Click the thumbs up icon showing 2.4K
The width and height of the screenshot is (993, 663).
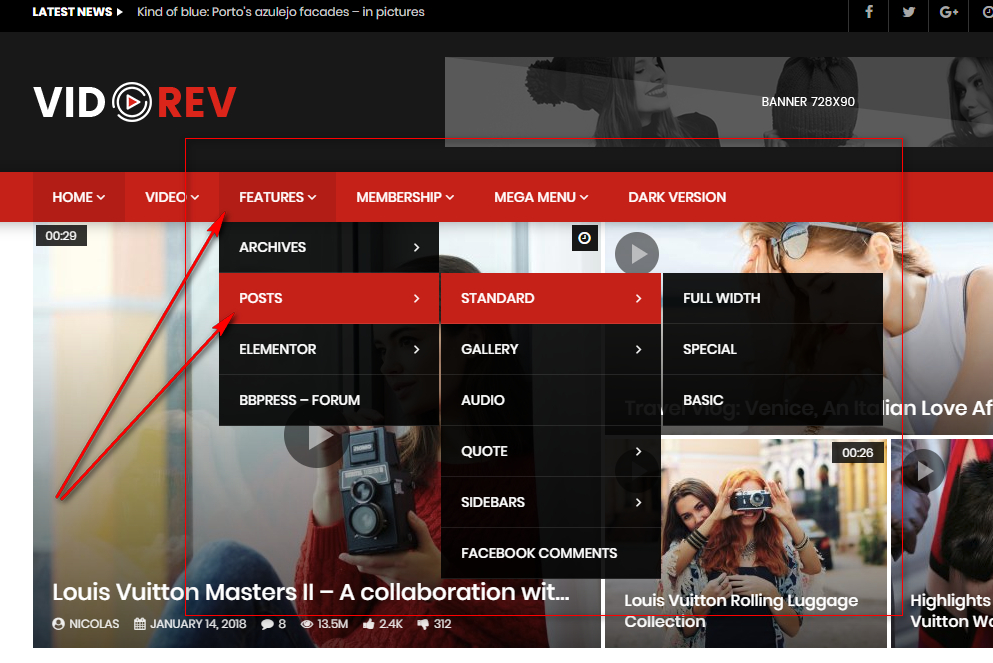tap(368, 624)
